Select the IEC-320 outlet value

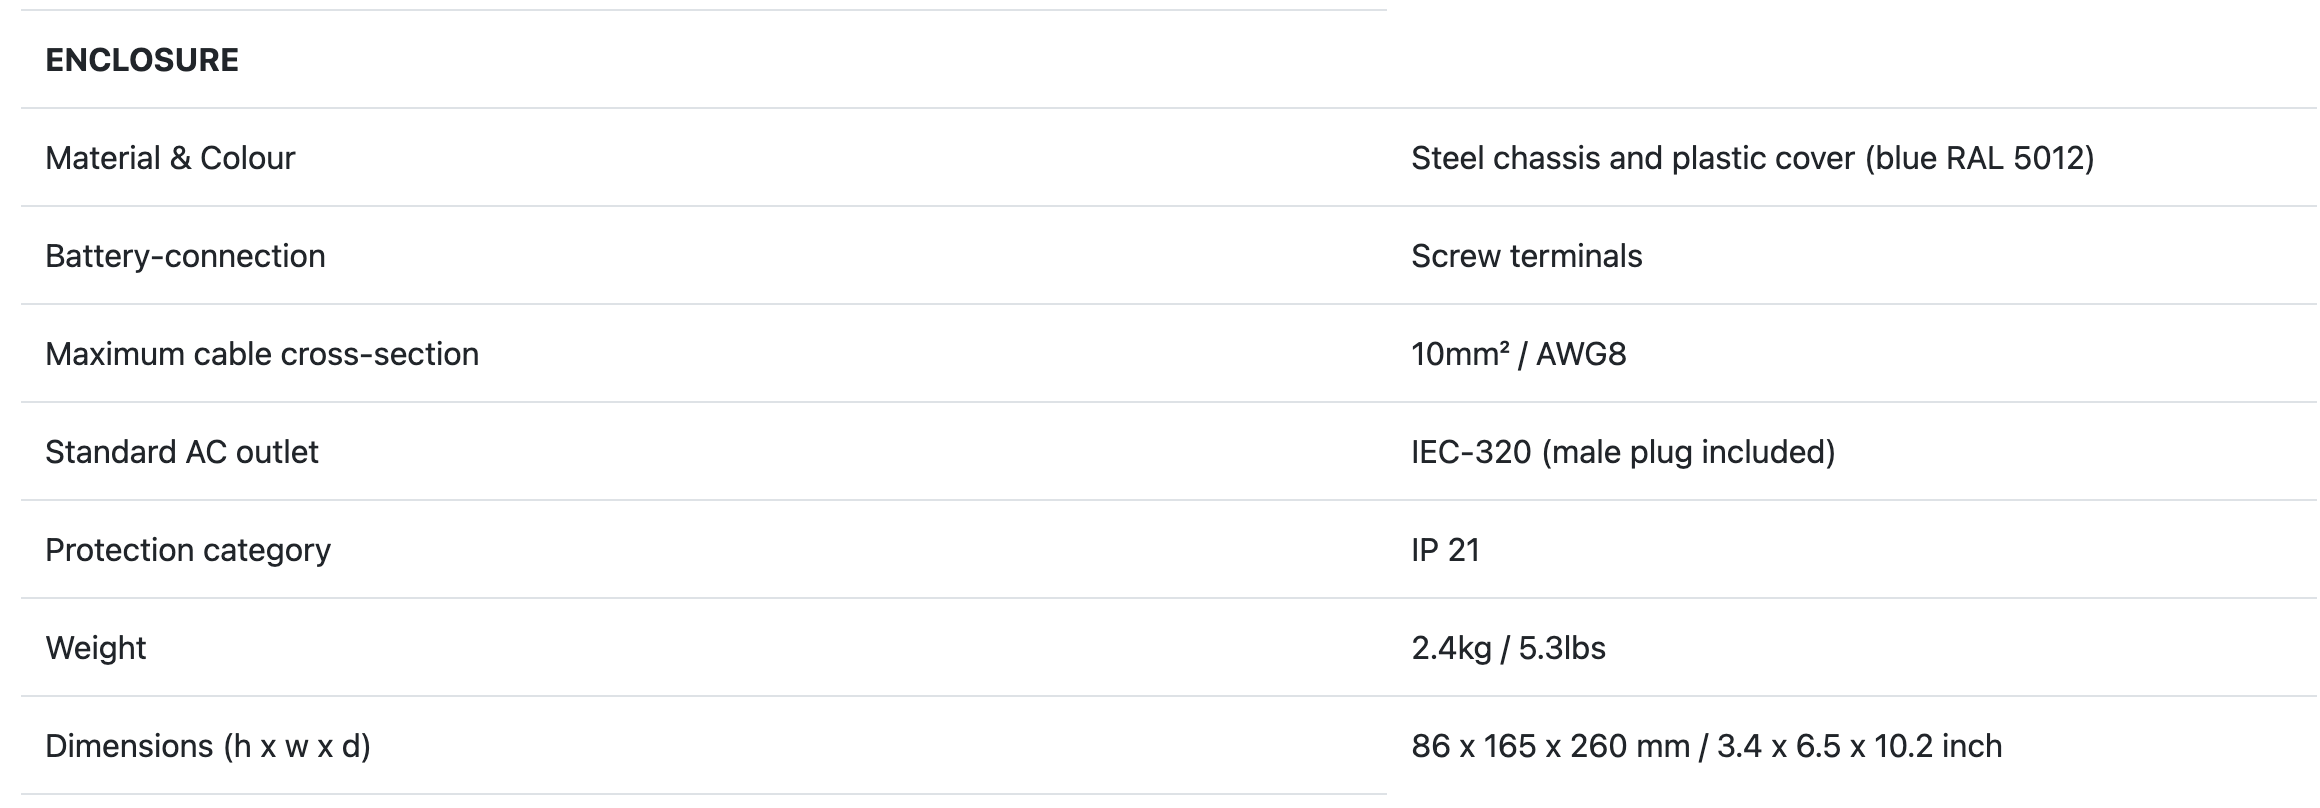[x=1471, y=452]
